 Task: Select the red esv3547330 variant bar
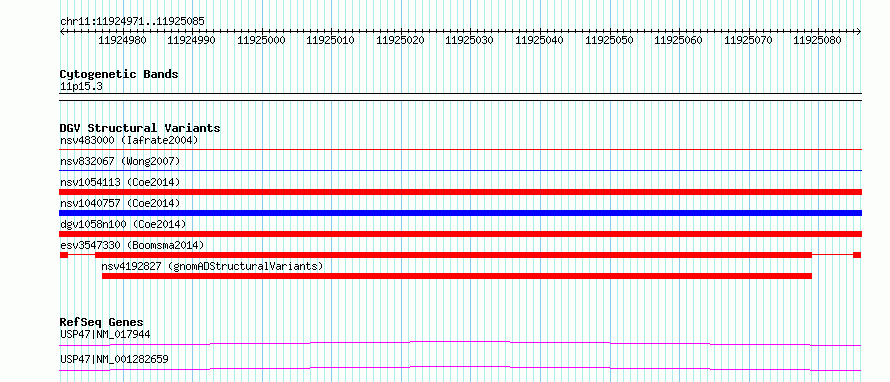click(x=460, y=255)
